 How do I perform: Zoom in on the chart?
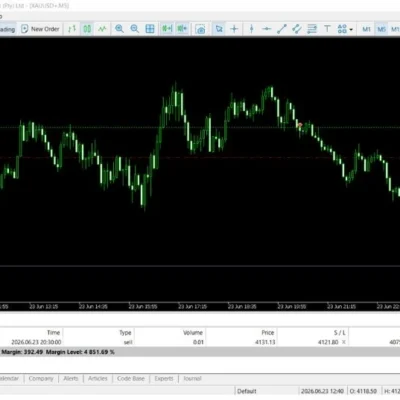(x=119, y=29)
